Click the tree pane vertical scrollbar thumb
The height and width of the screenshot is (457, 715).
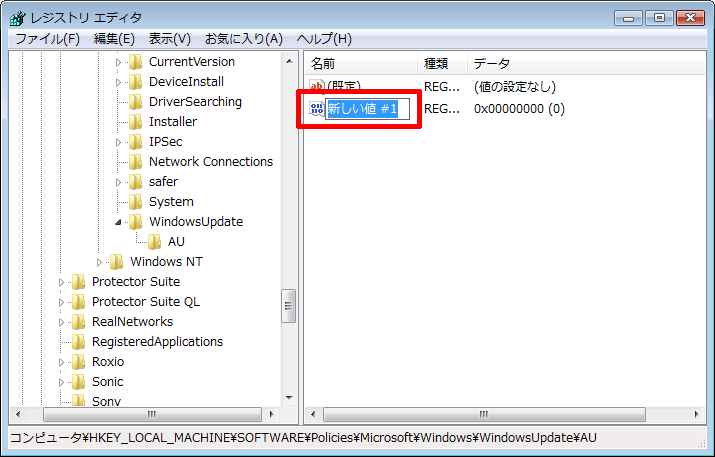pos(288,306)
